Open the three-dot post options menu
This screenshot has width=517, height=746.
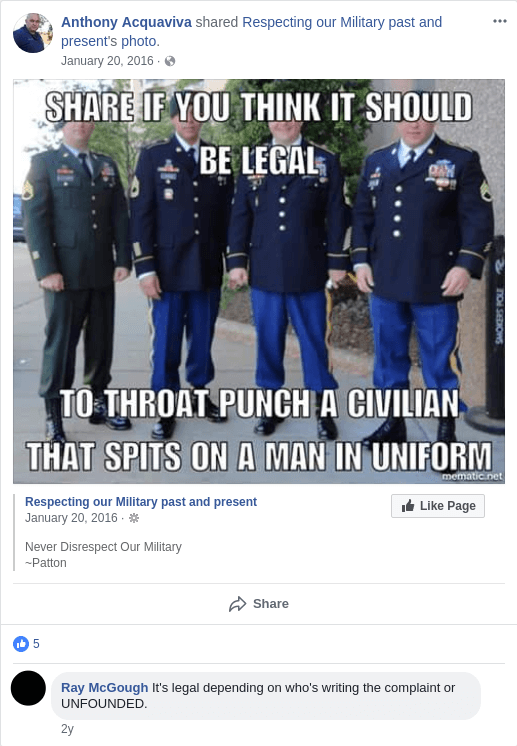(x=499, y=21)
